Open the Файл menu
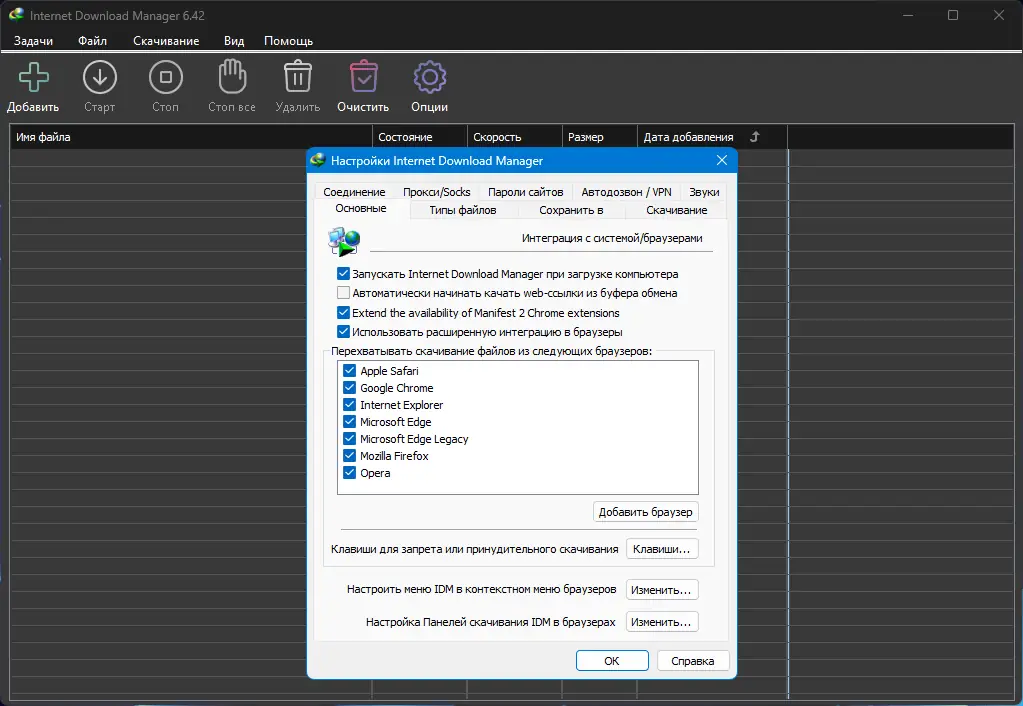The width and height of the screenshot is (1023, 706). (x=92, y=40)
